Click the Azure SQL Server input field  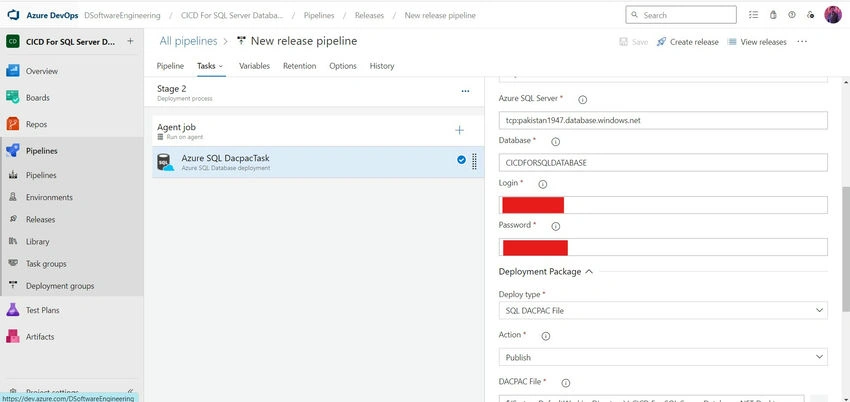[x=663, y=120]
